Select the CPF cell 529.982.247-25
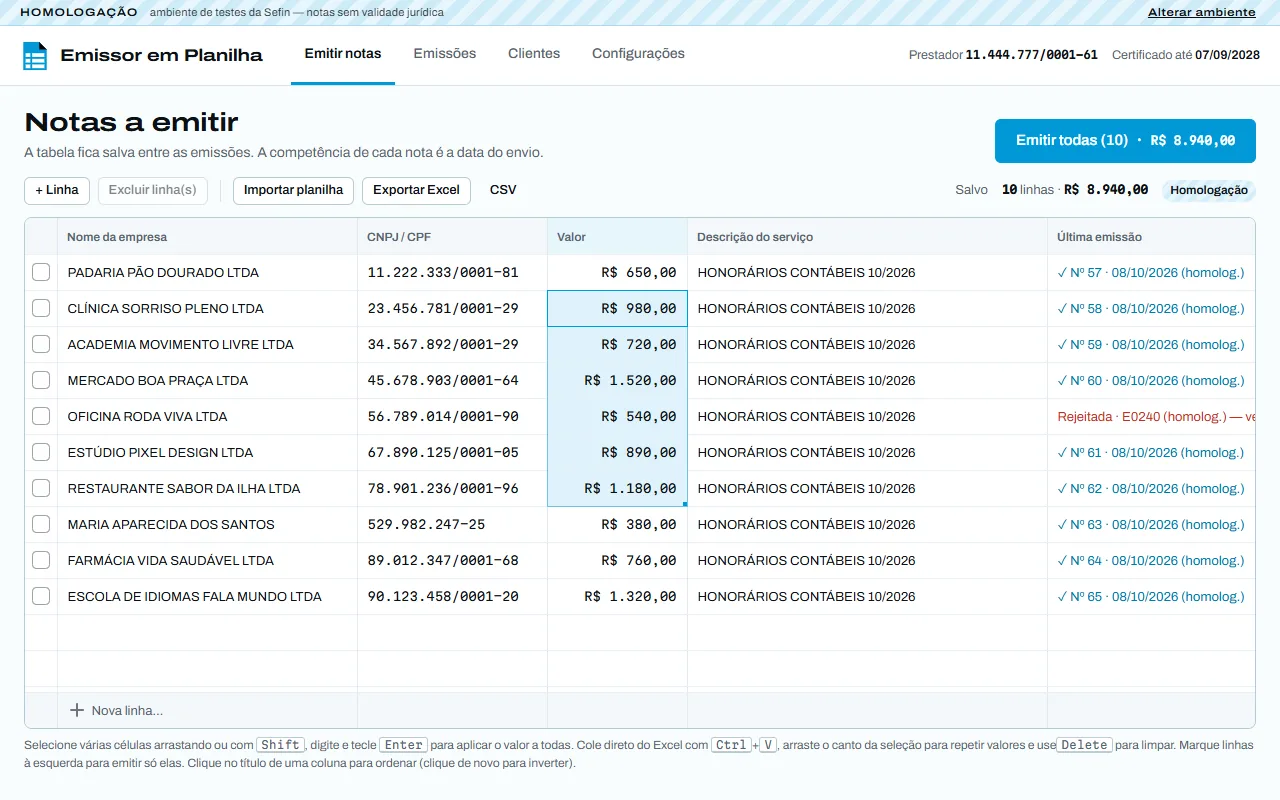 pos(452,524)
